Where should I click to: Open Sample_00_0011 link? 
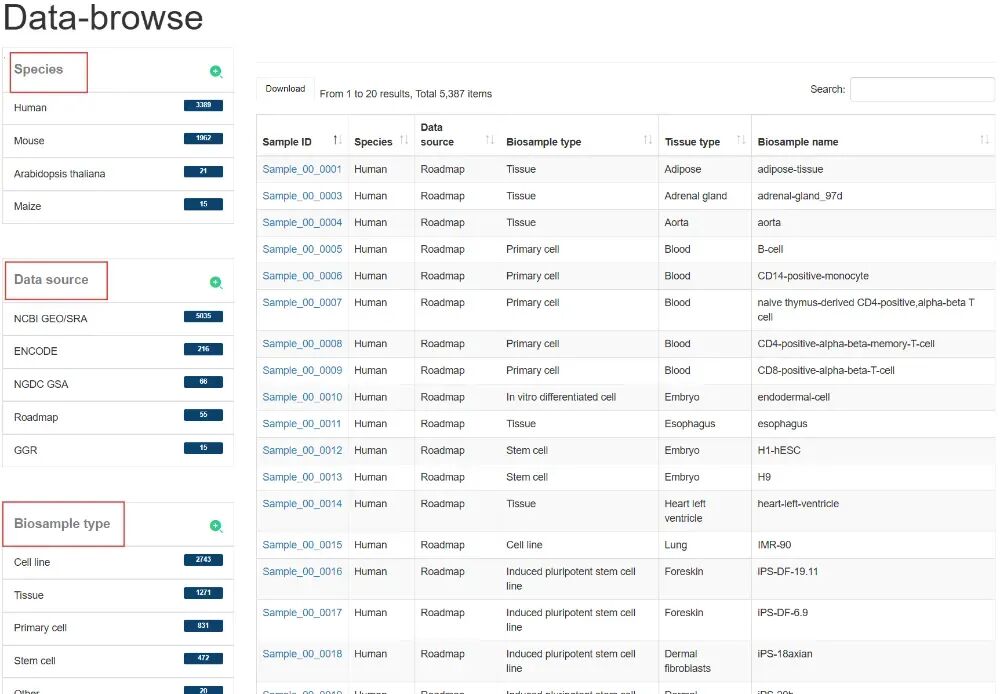point(302,424)
